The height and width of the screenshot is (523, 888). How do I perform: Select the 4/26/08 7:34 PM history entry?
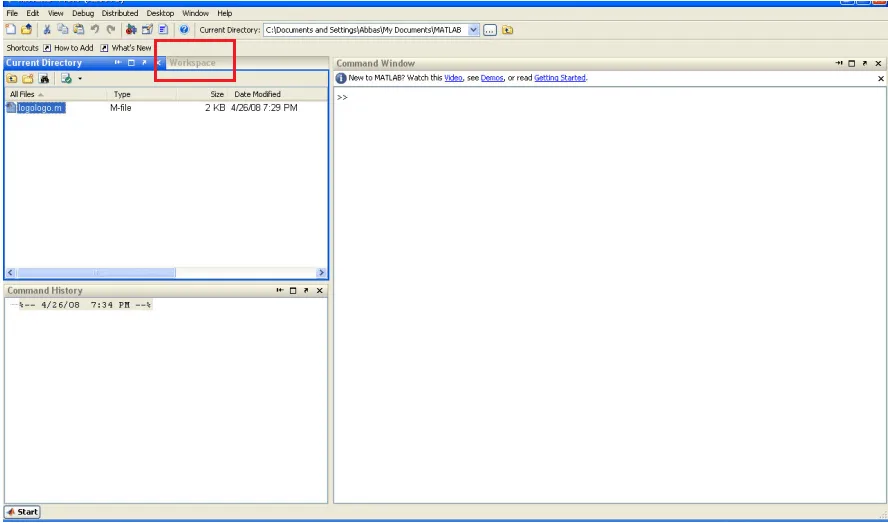pyautogui.click(x=85, y=305)
